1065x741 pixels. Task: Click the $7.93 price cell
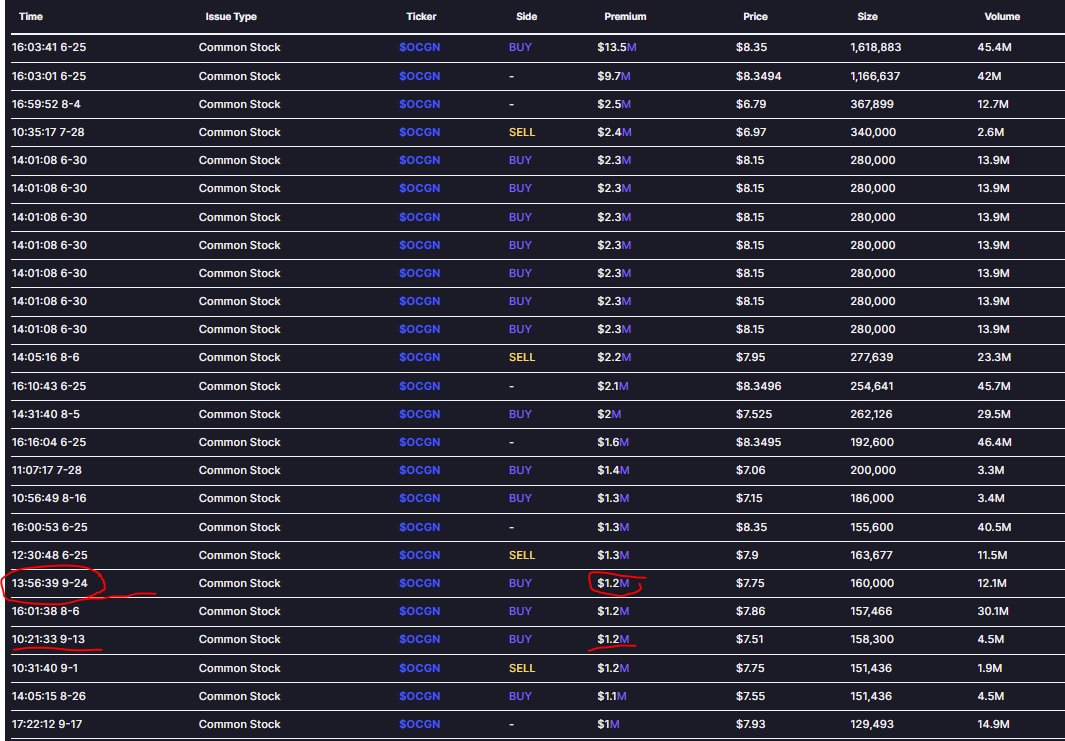tap(751, 724)
